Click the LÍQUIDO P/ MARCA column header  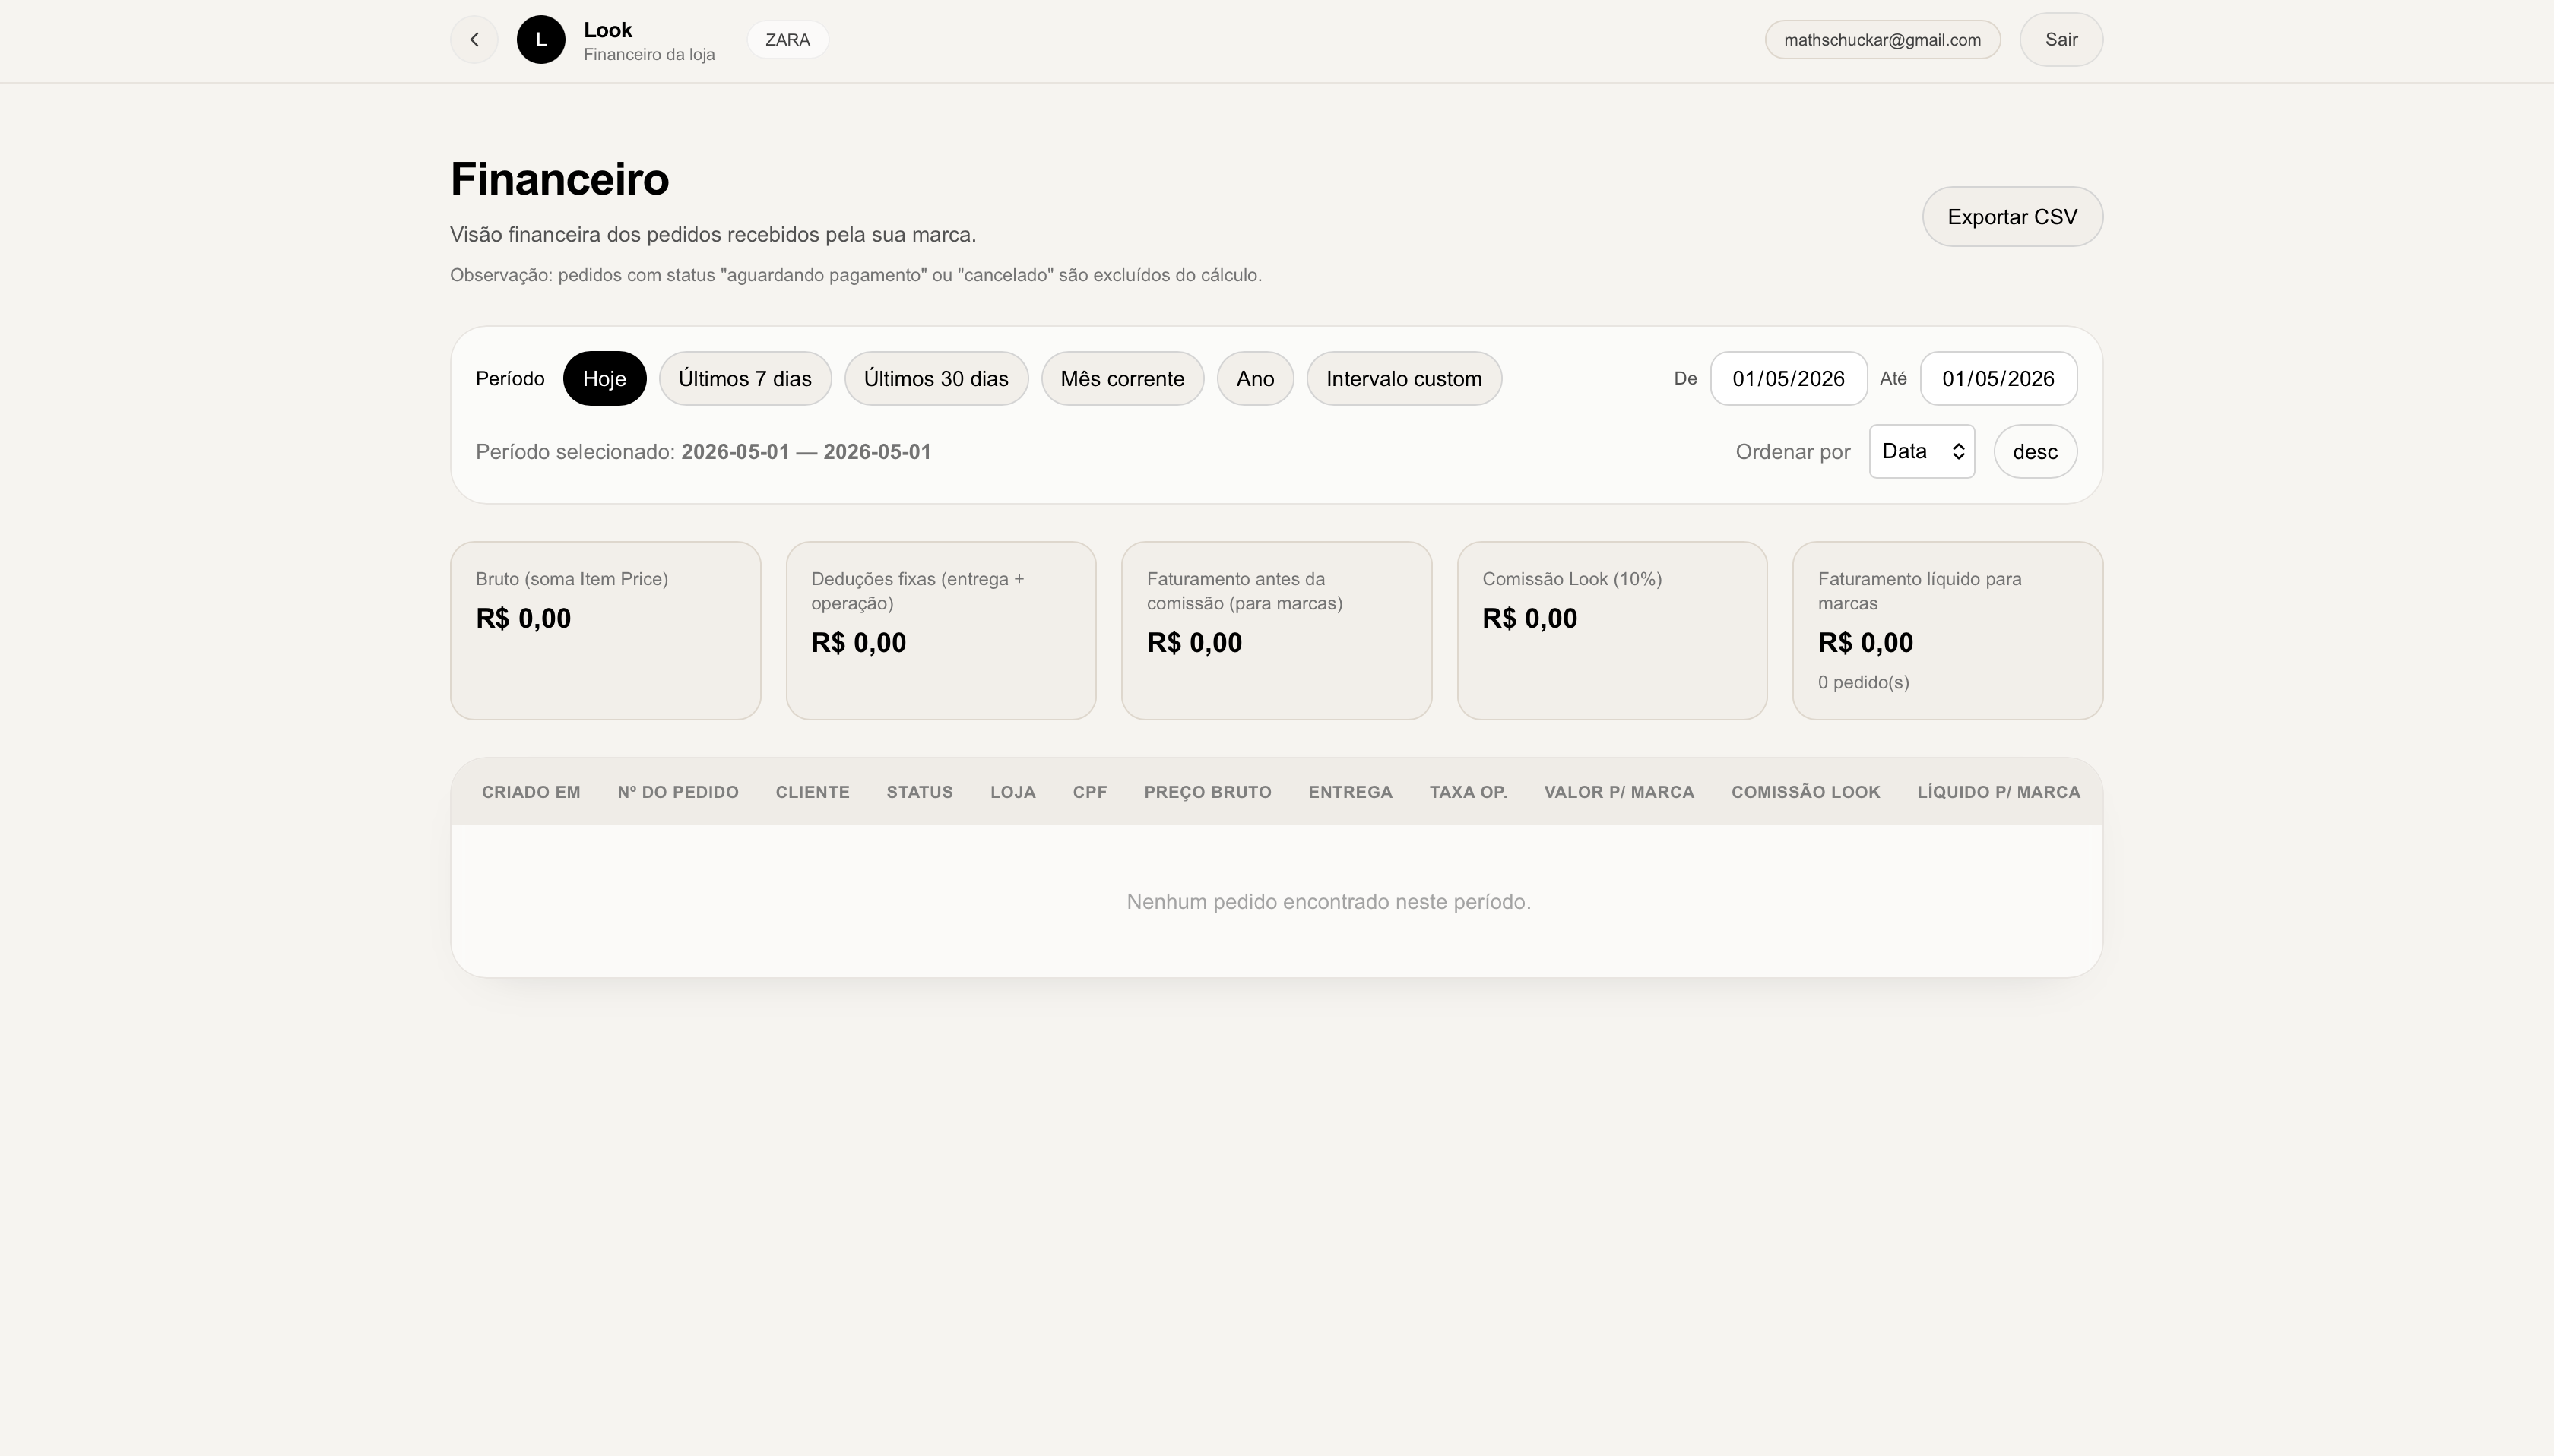pos(1998,792)
